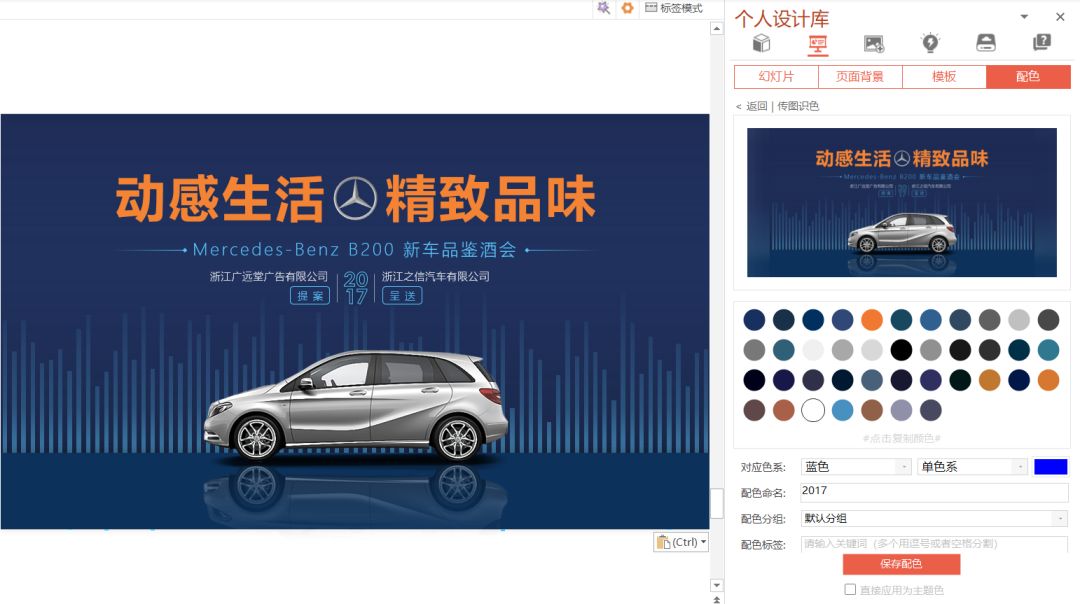Image resolution: width=1080 pixels, height=604 pixels.
Task: Switch to the 幻灯片 tab
Action: point(776,76)
